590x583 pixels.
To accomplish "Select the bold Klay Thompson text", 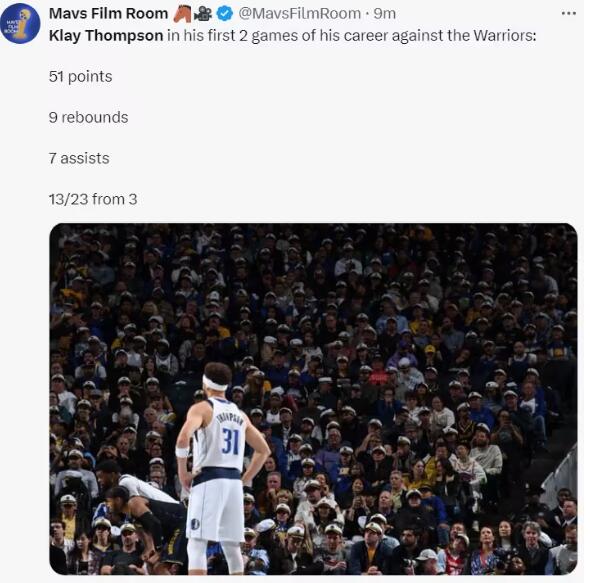I will click(106, 36).
